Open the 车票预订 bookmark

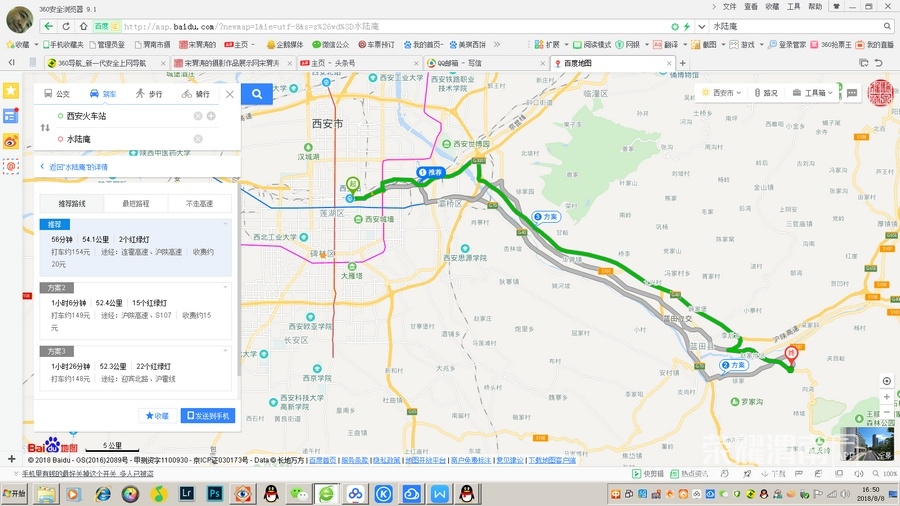(x=377, y=44)
